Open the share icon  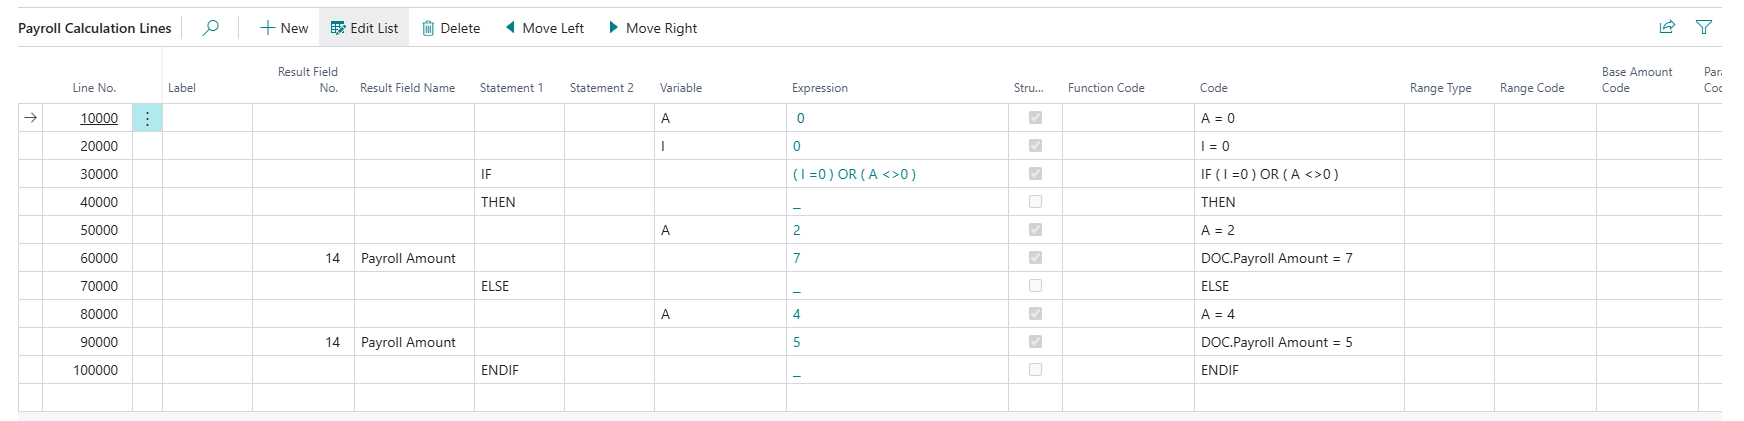pos(1667,28)
